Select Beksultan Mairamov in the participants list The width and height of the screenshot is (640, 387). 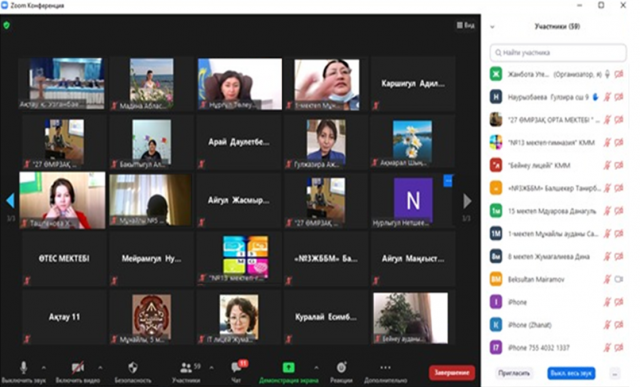(x=557, y=279)
